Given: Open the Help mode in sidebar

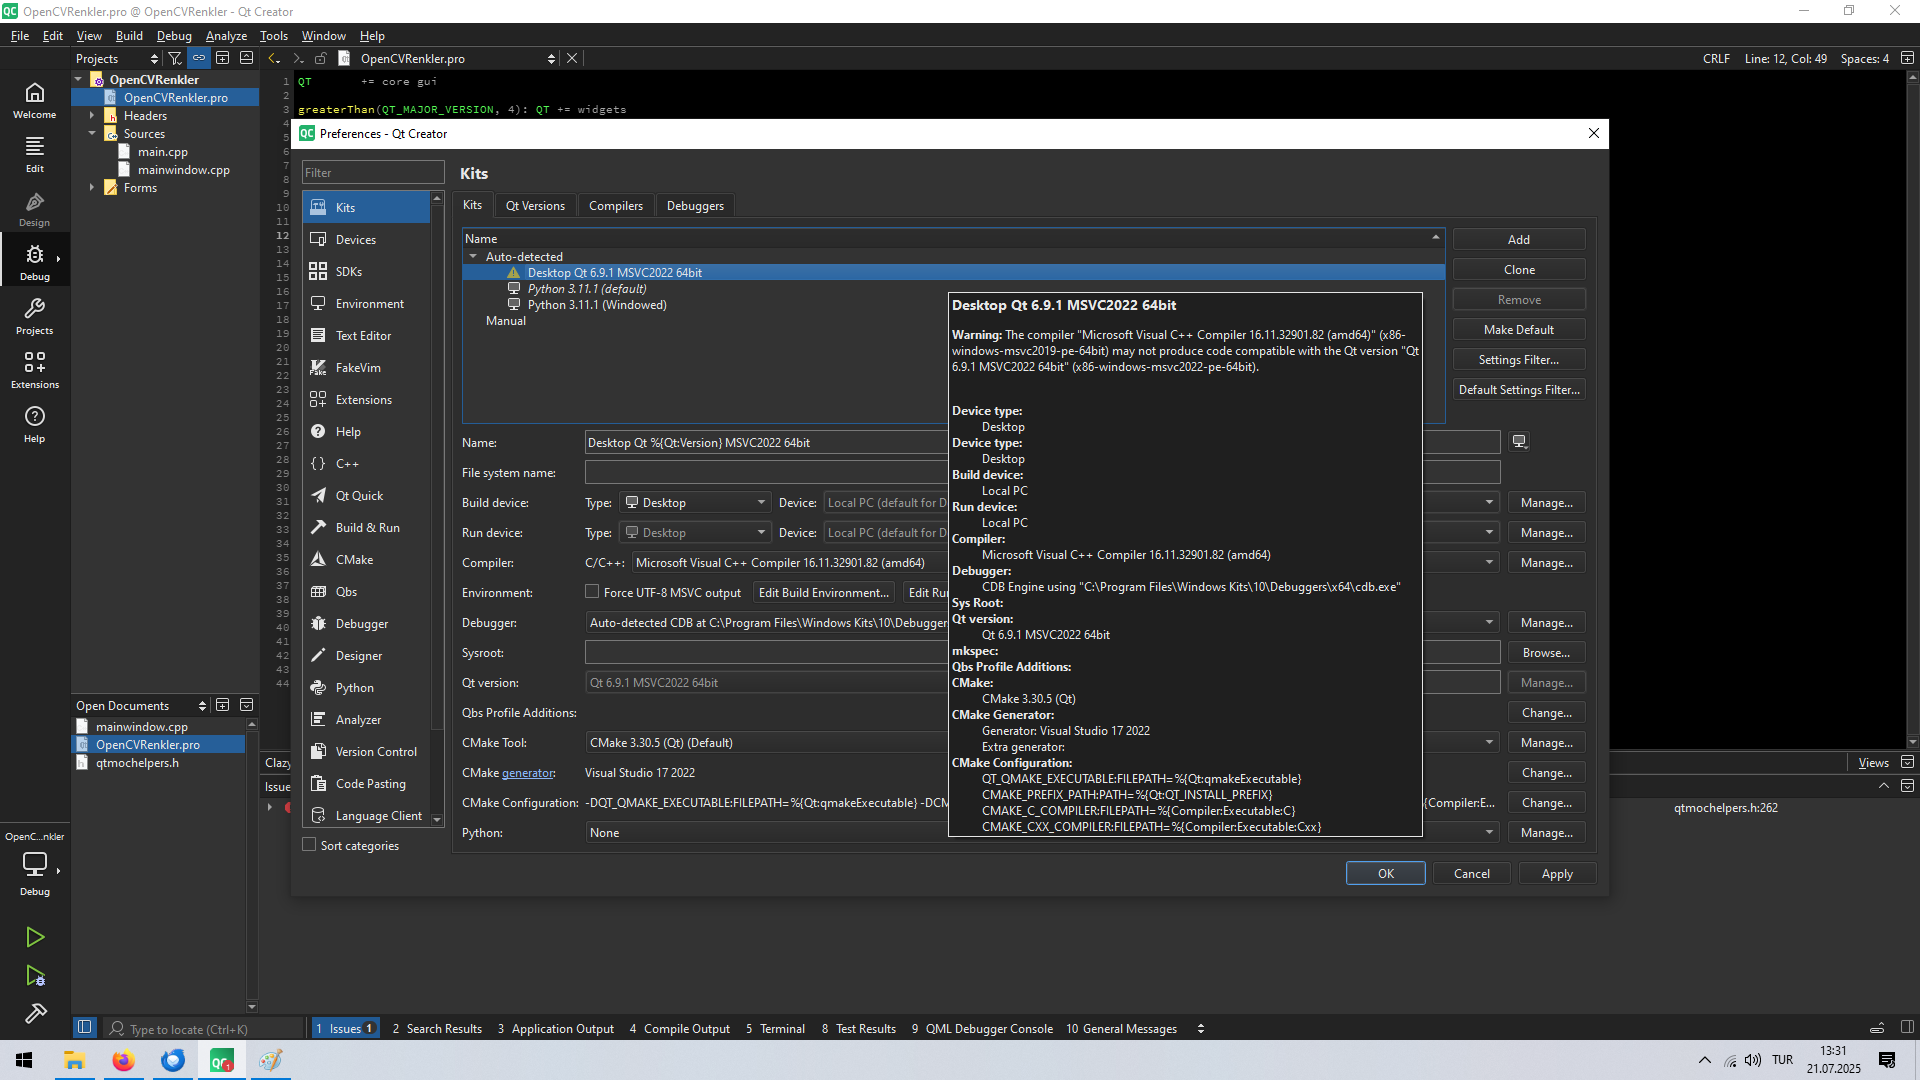Looking at the screenshot, I should [35, 424].
